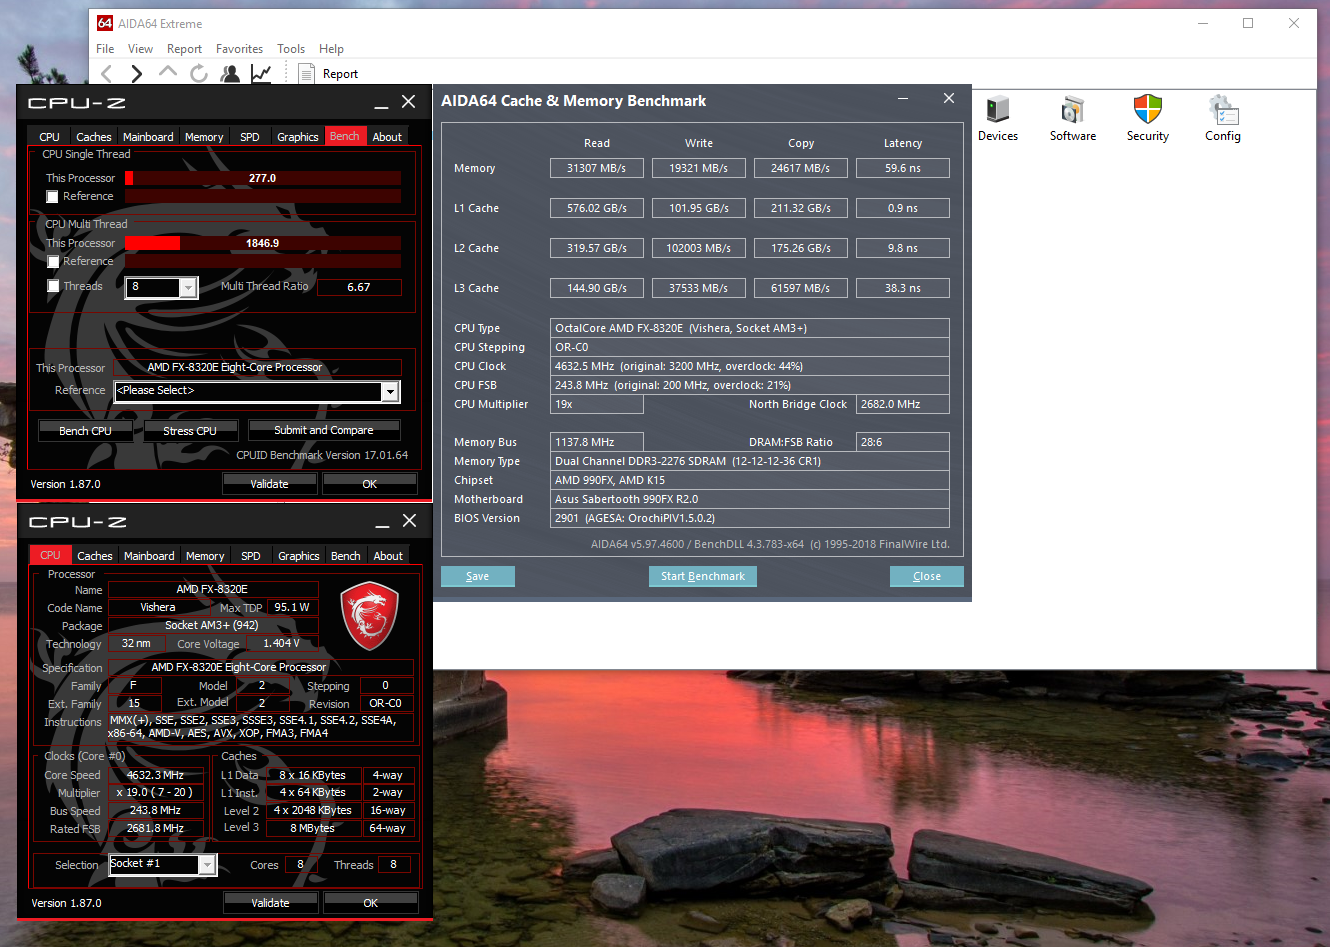The height and width of the screenshot is (947, 1330).
Task: Click L3 Cache Copy value 61597 MB/s
Action: click(x=801, y=288)
